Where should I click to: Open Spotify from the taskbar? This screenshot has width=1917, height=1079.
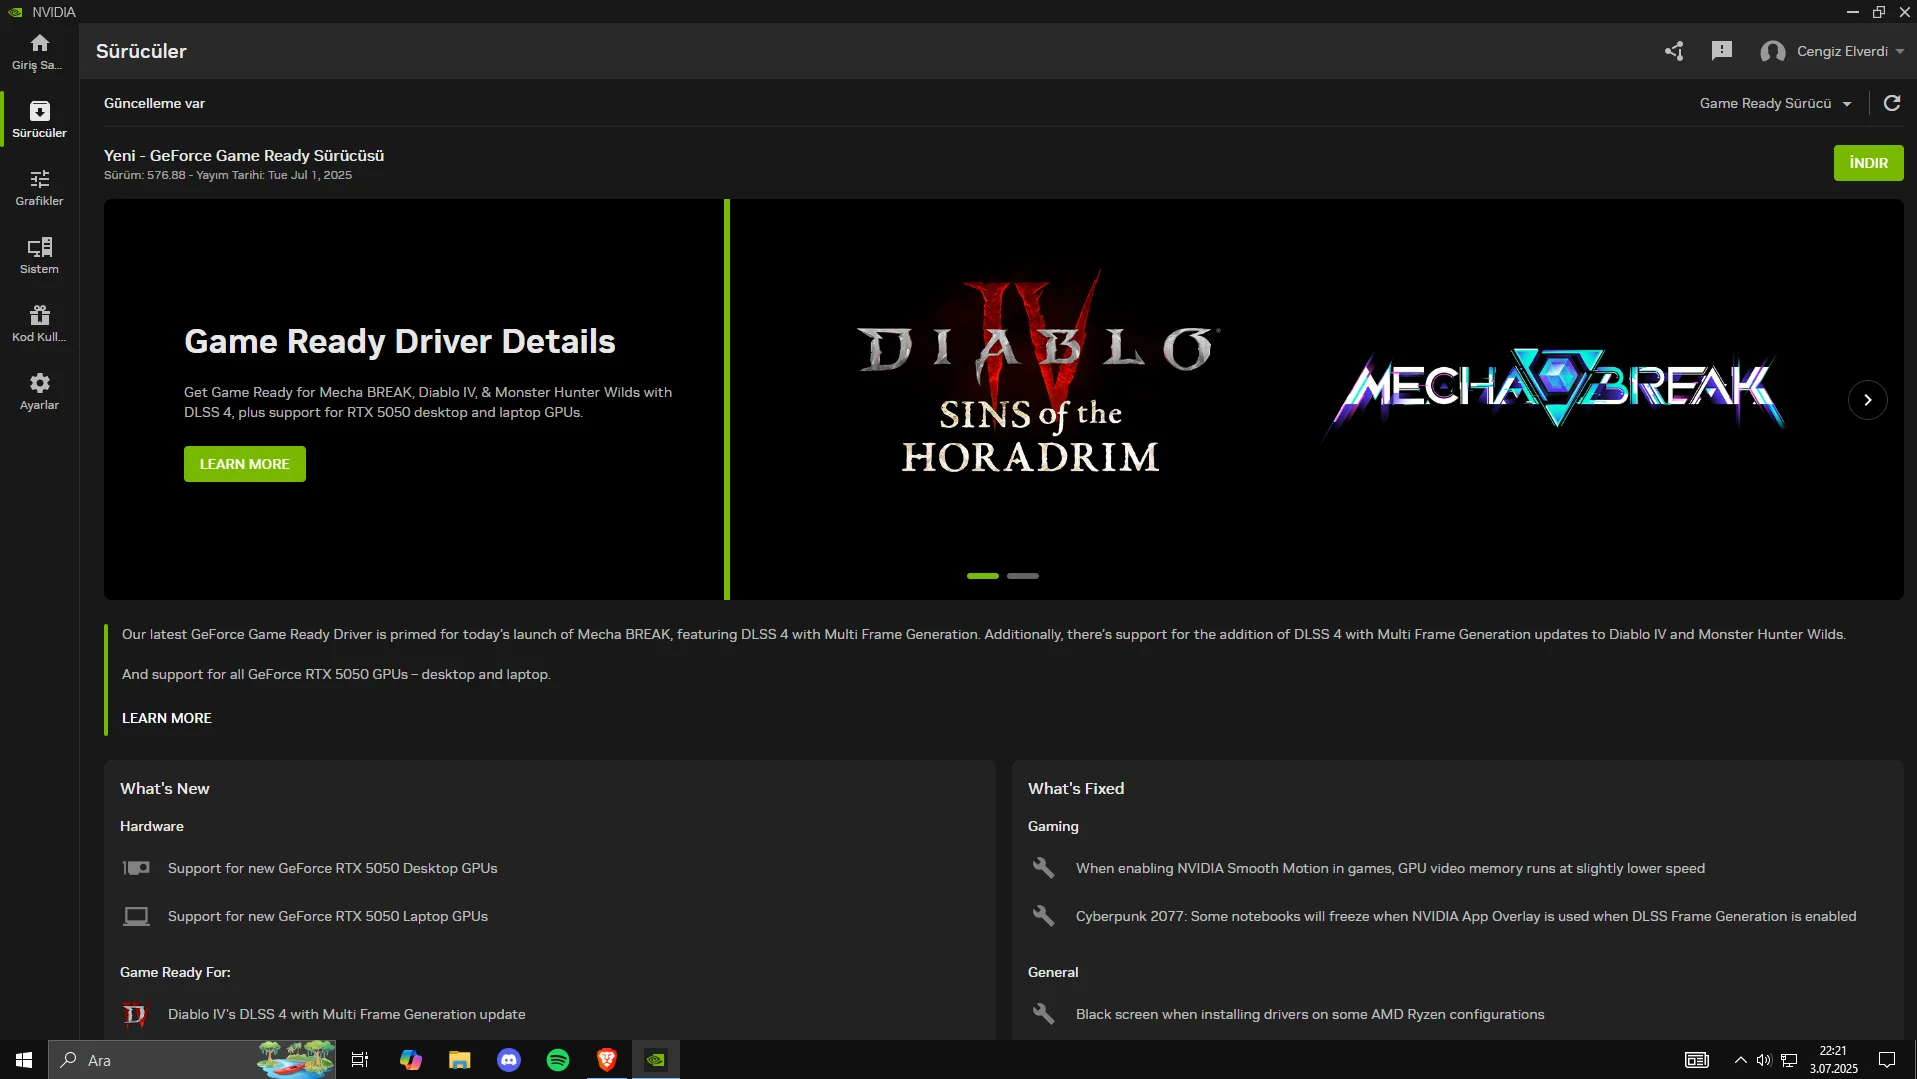coord(558,1060)
